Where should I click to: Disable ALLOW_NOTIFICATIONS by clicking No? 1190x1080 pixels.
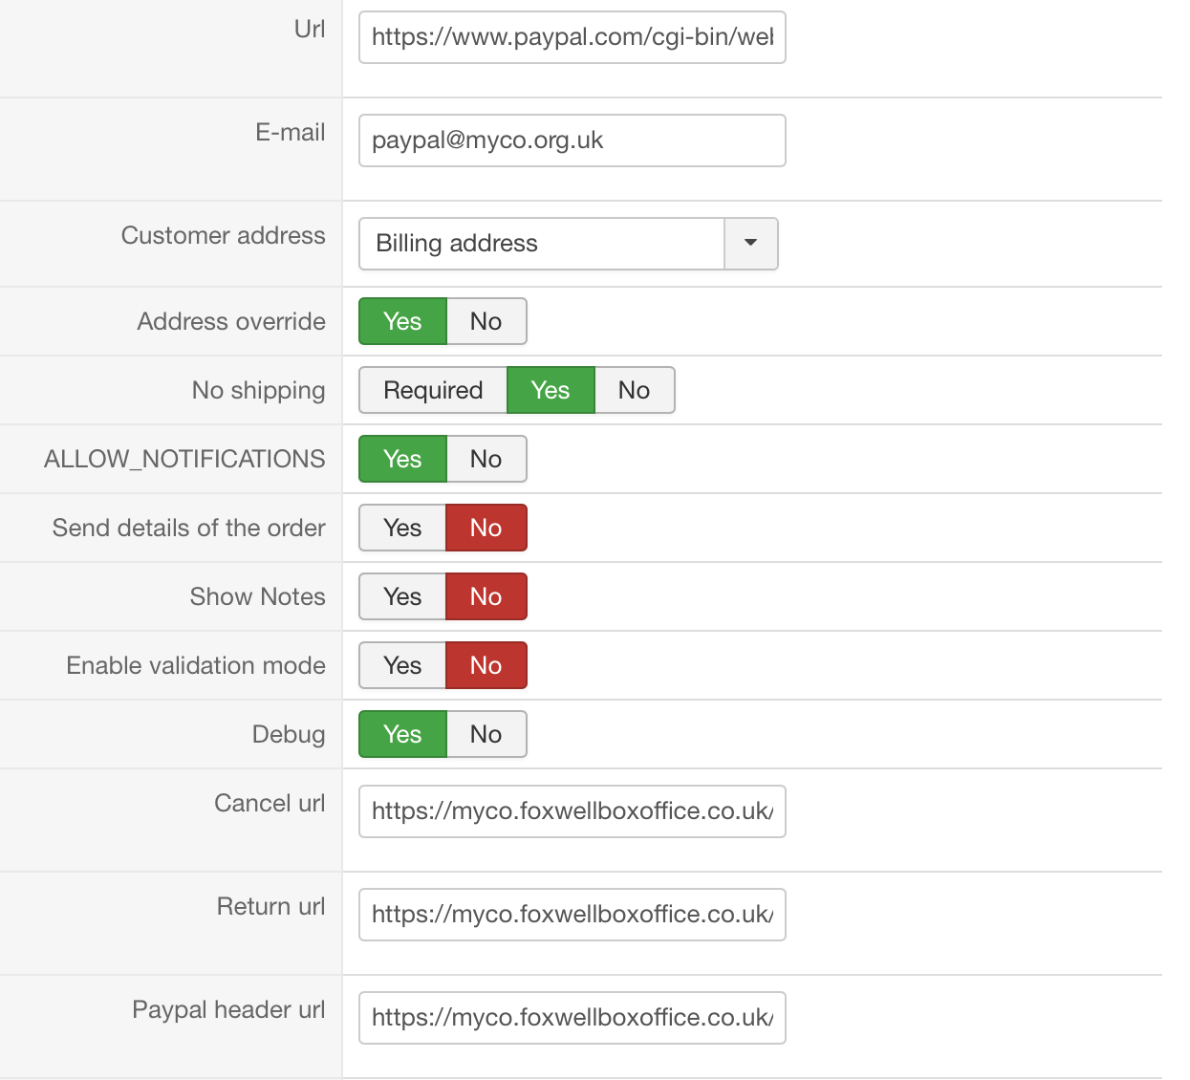point(486,459)
